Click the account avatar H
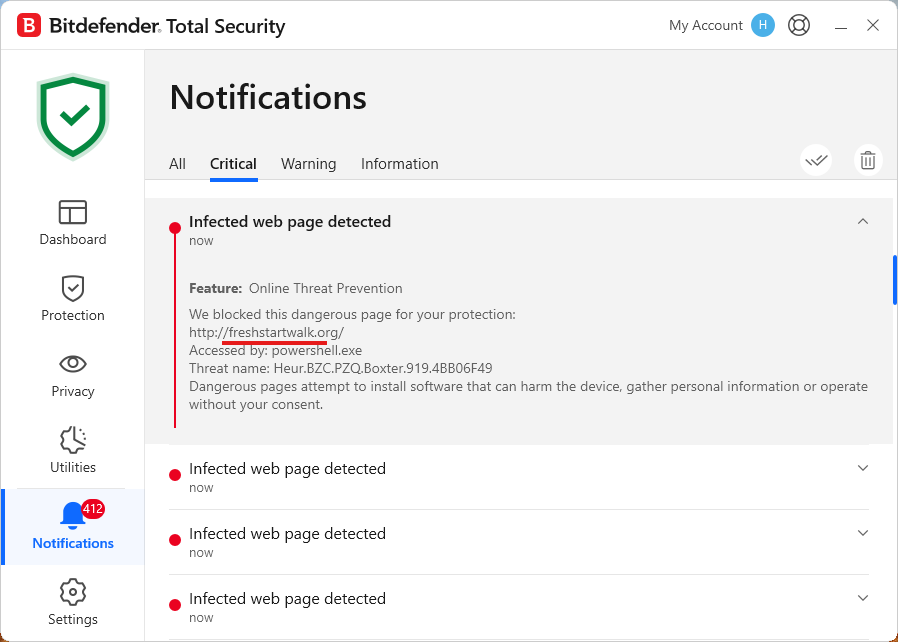The width and height of the screenshot is (898, 642). (763, 25)
